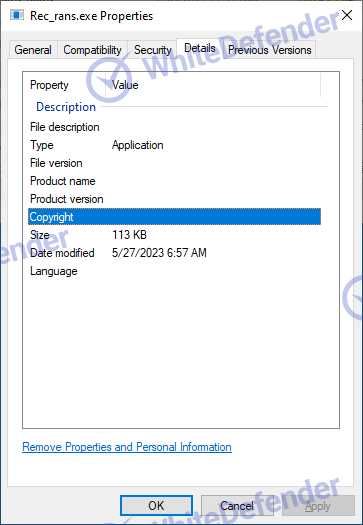Open Remove Properties and Personal Information link
The height and width of the screenshot is (525, 363).
tap(127, 447)
